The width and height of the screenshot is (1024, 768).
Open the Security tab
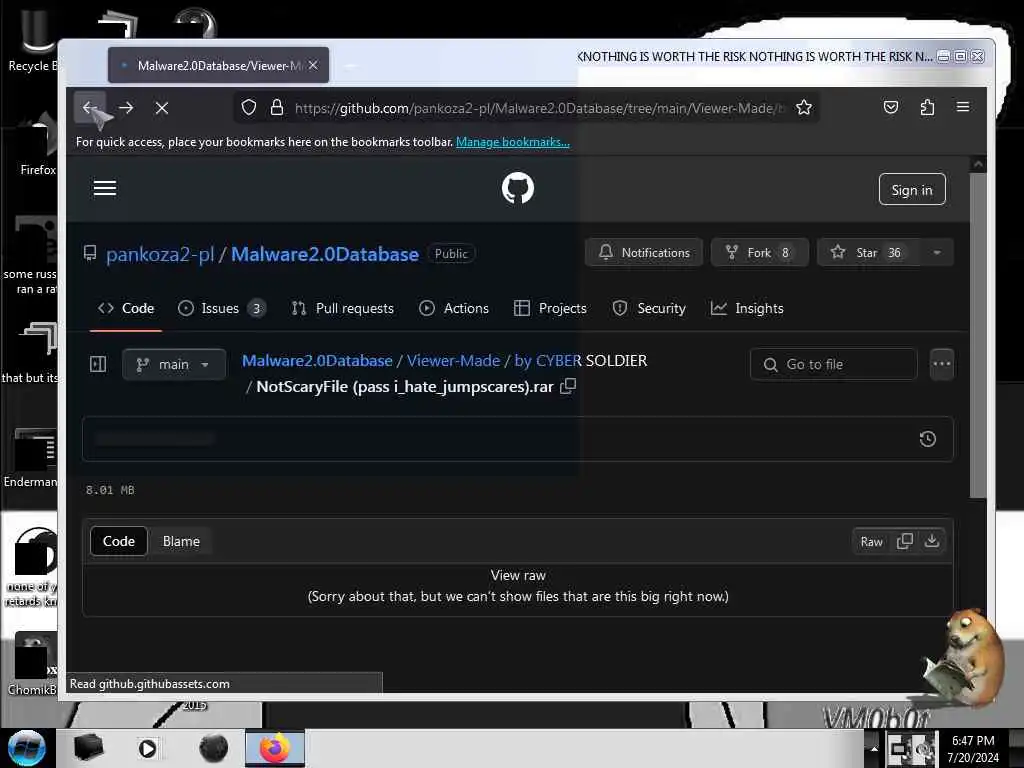[x=649, y=308]
